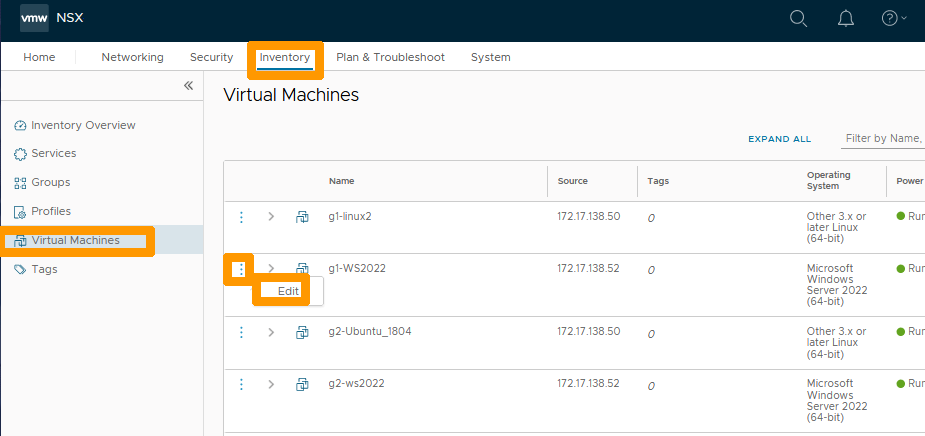Click the VM icon beside g2-Ubuntu_1804
Viewport: 925px width, 436px height.
click(x=302, y=332)
